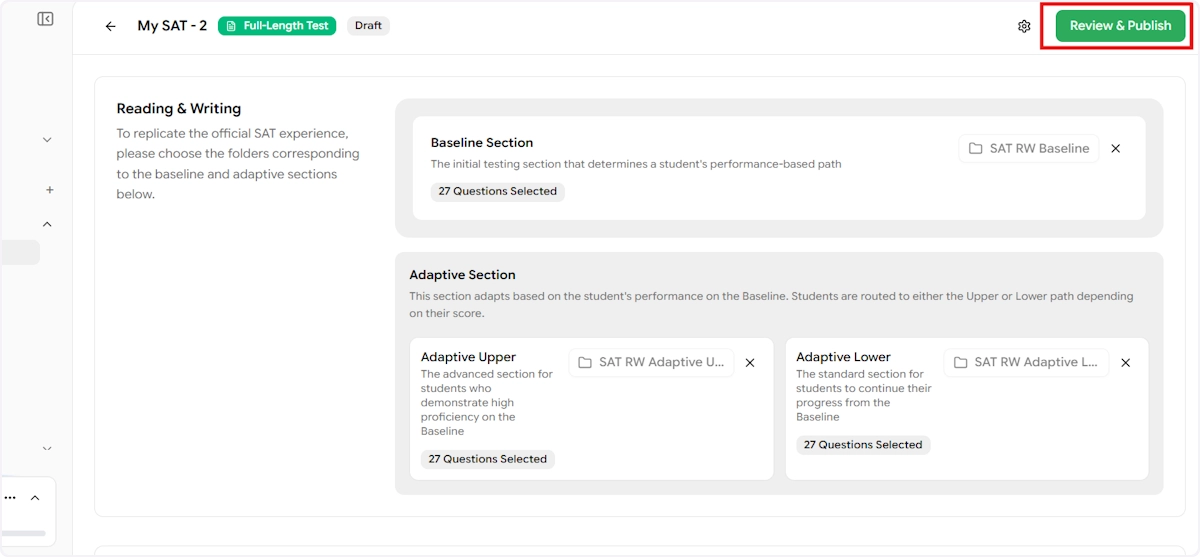
Task: Expand bottom-left widget with up chevron
Action: click(x=35, y=498)
